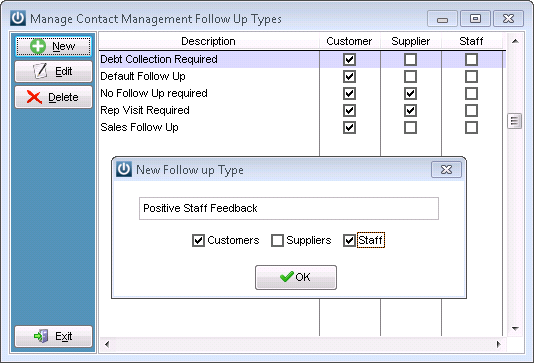
Task: Click the app power icon in main title bar
Action: click(x=18, y=18)
